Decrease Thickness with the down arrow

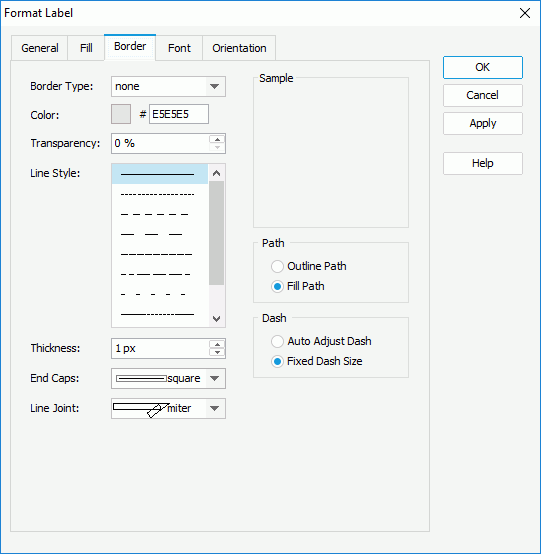click(x=217, y=353)
